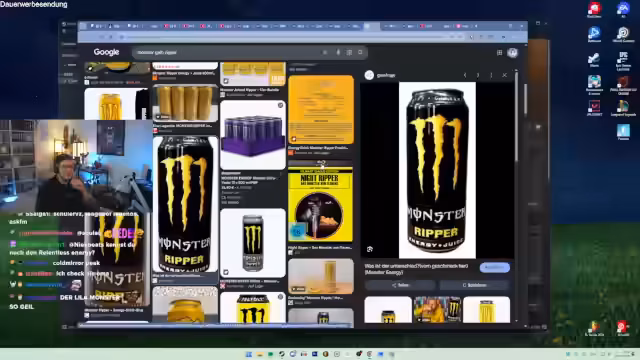Show previous image in preview panel

point(465,75)
